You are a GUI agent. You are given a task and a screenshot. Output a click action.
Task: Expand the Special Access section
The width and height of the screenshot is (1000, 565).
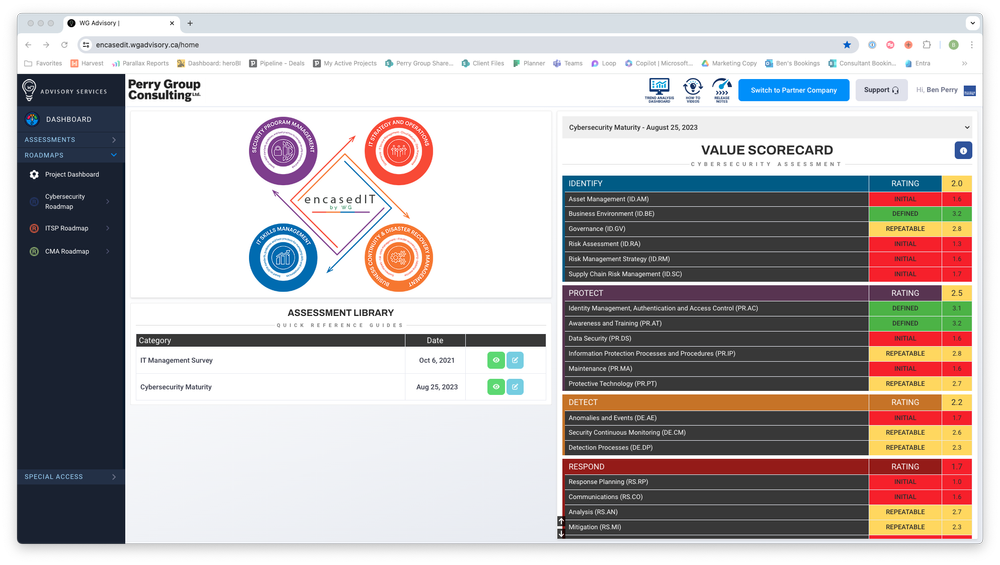coord(70,477)
